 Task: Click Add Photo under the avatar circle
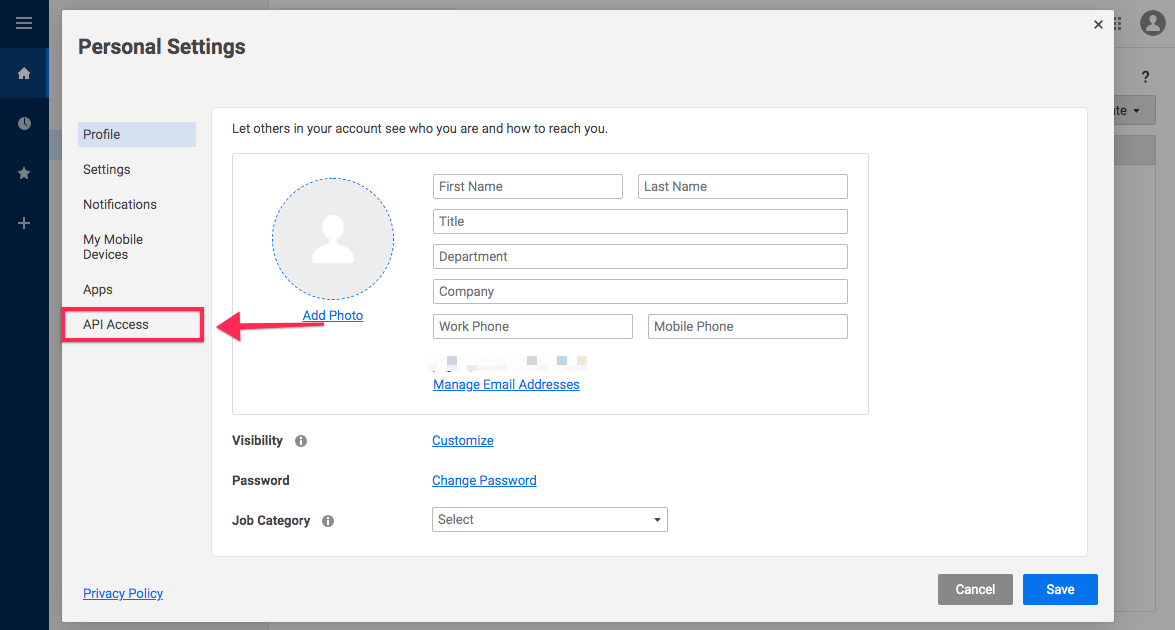pos(332,315)
